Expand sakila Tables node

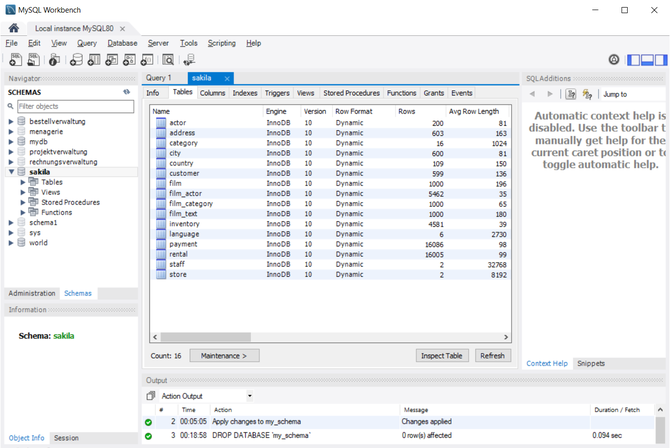23,182
